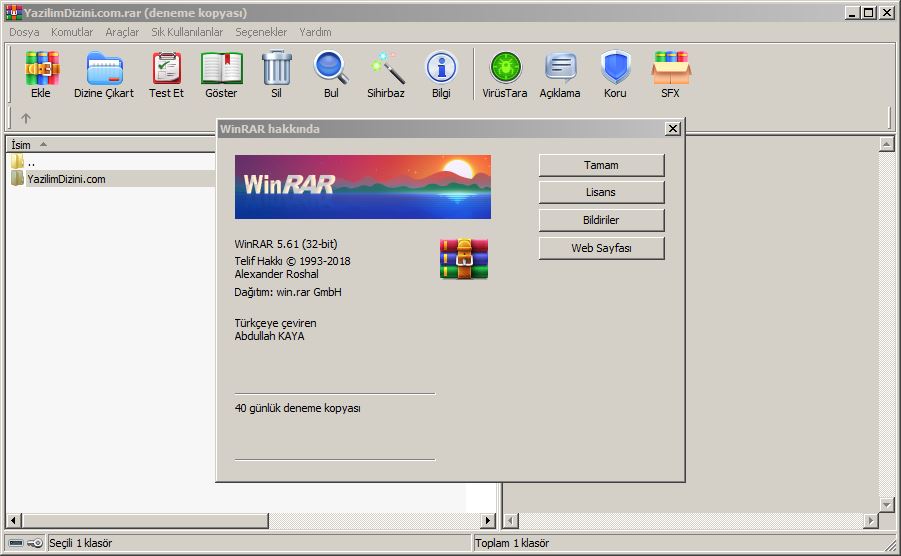Click 'Telif Hakkı © 1993-2018' text

pos(292,261)
